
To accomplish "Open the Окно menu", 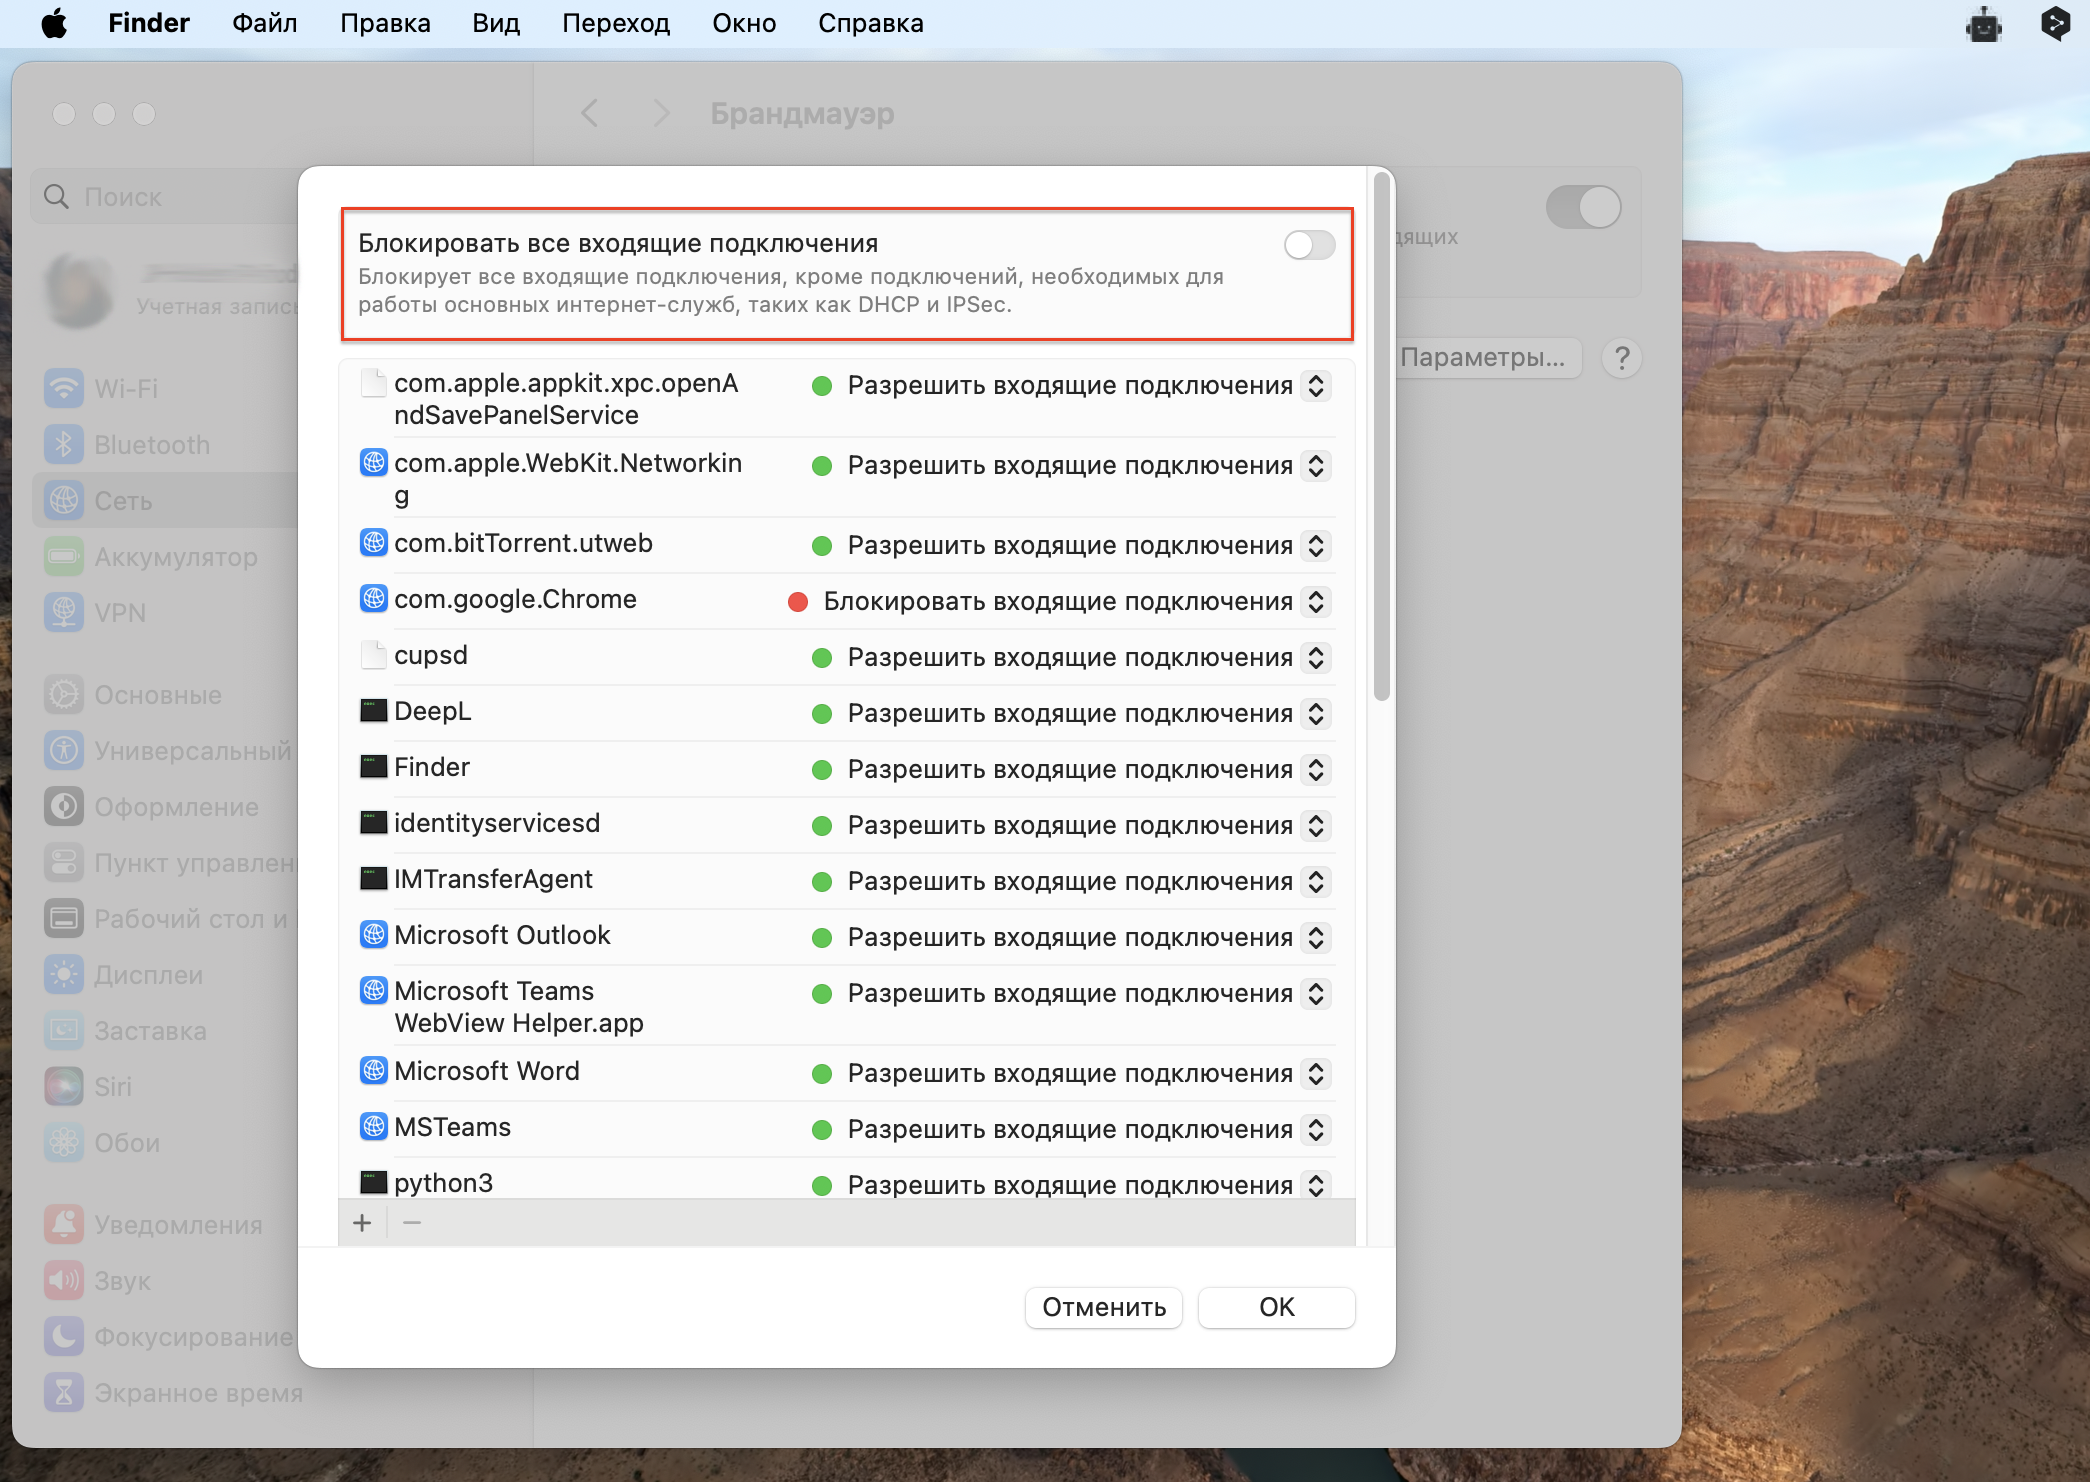I will pyautogui.click(x=744, y=23).
